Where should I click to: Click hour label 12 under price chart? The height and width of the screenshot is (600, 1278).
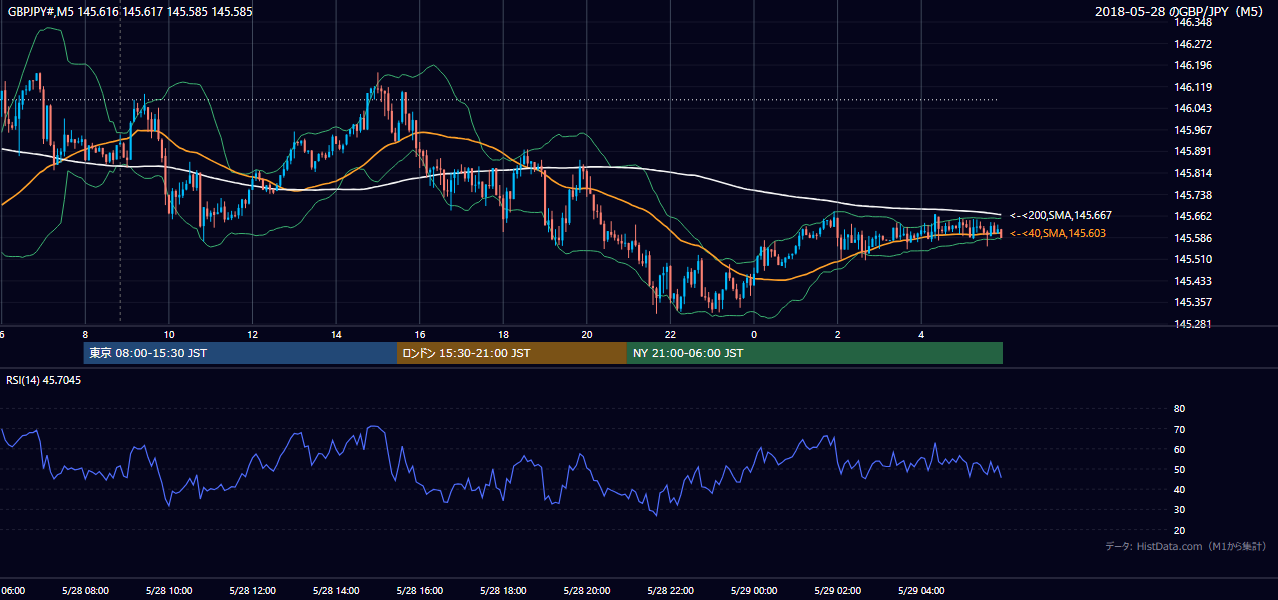tap(253, 335)
